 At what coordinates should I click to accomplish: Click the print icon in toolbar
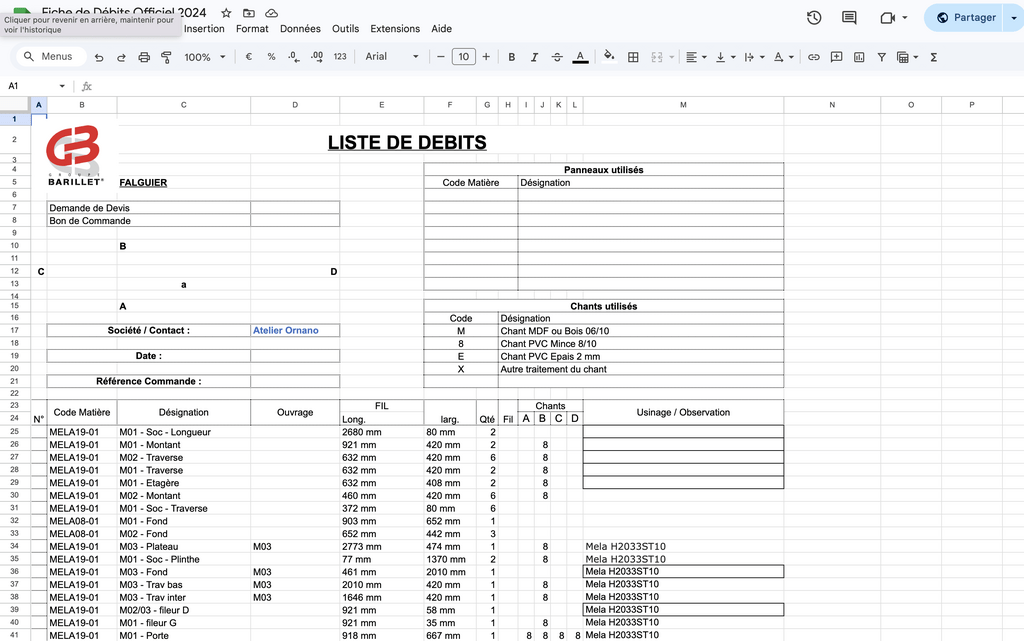(x=143, y=57)
